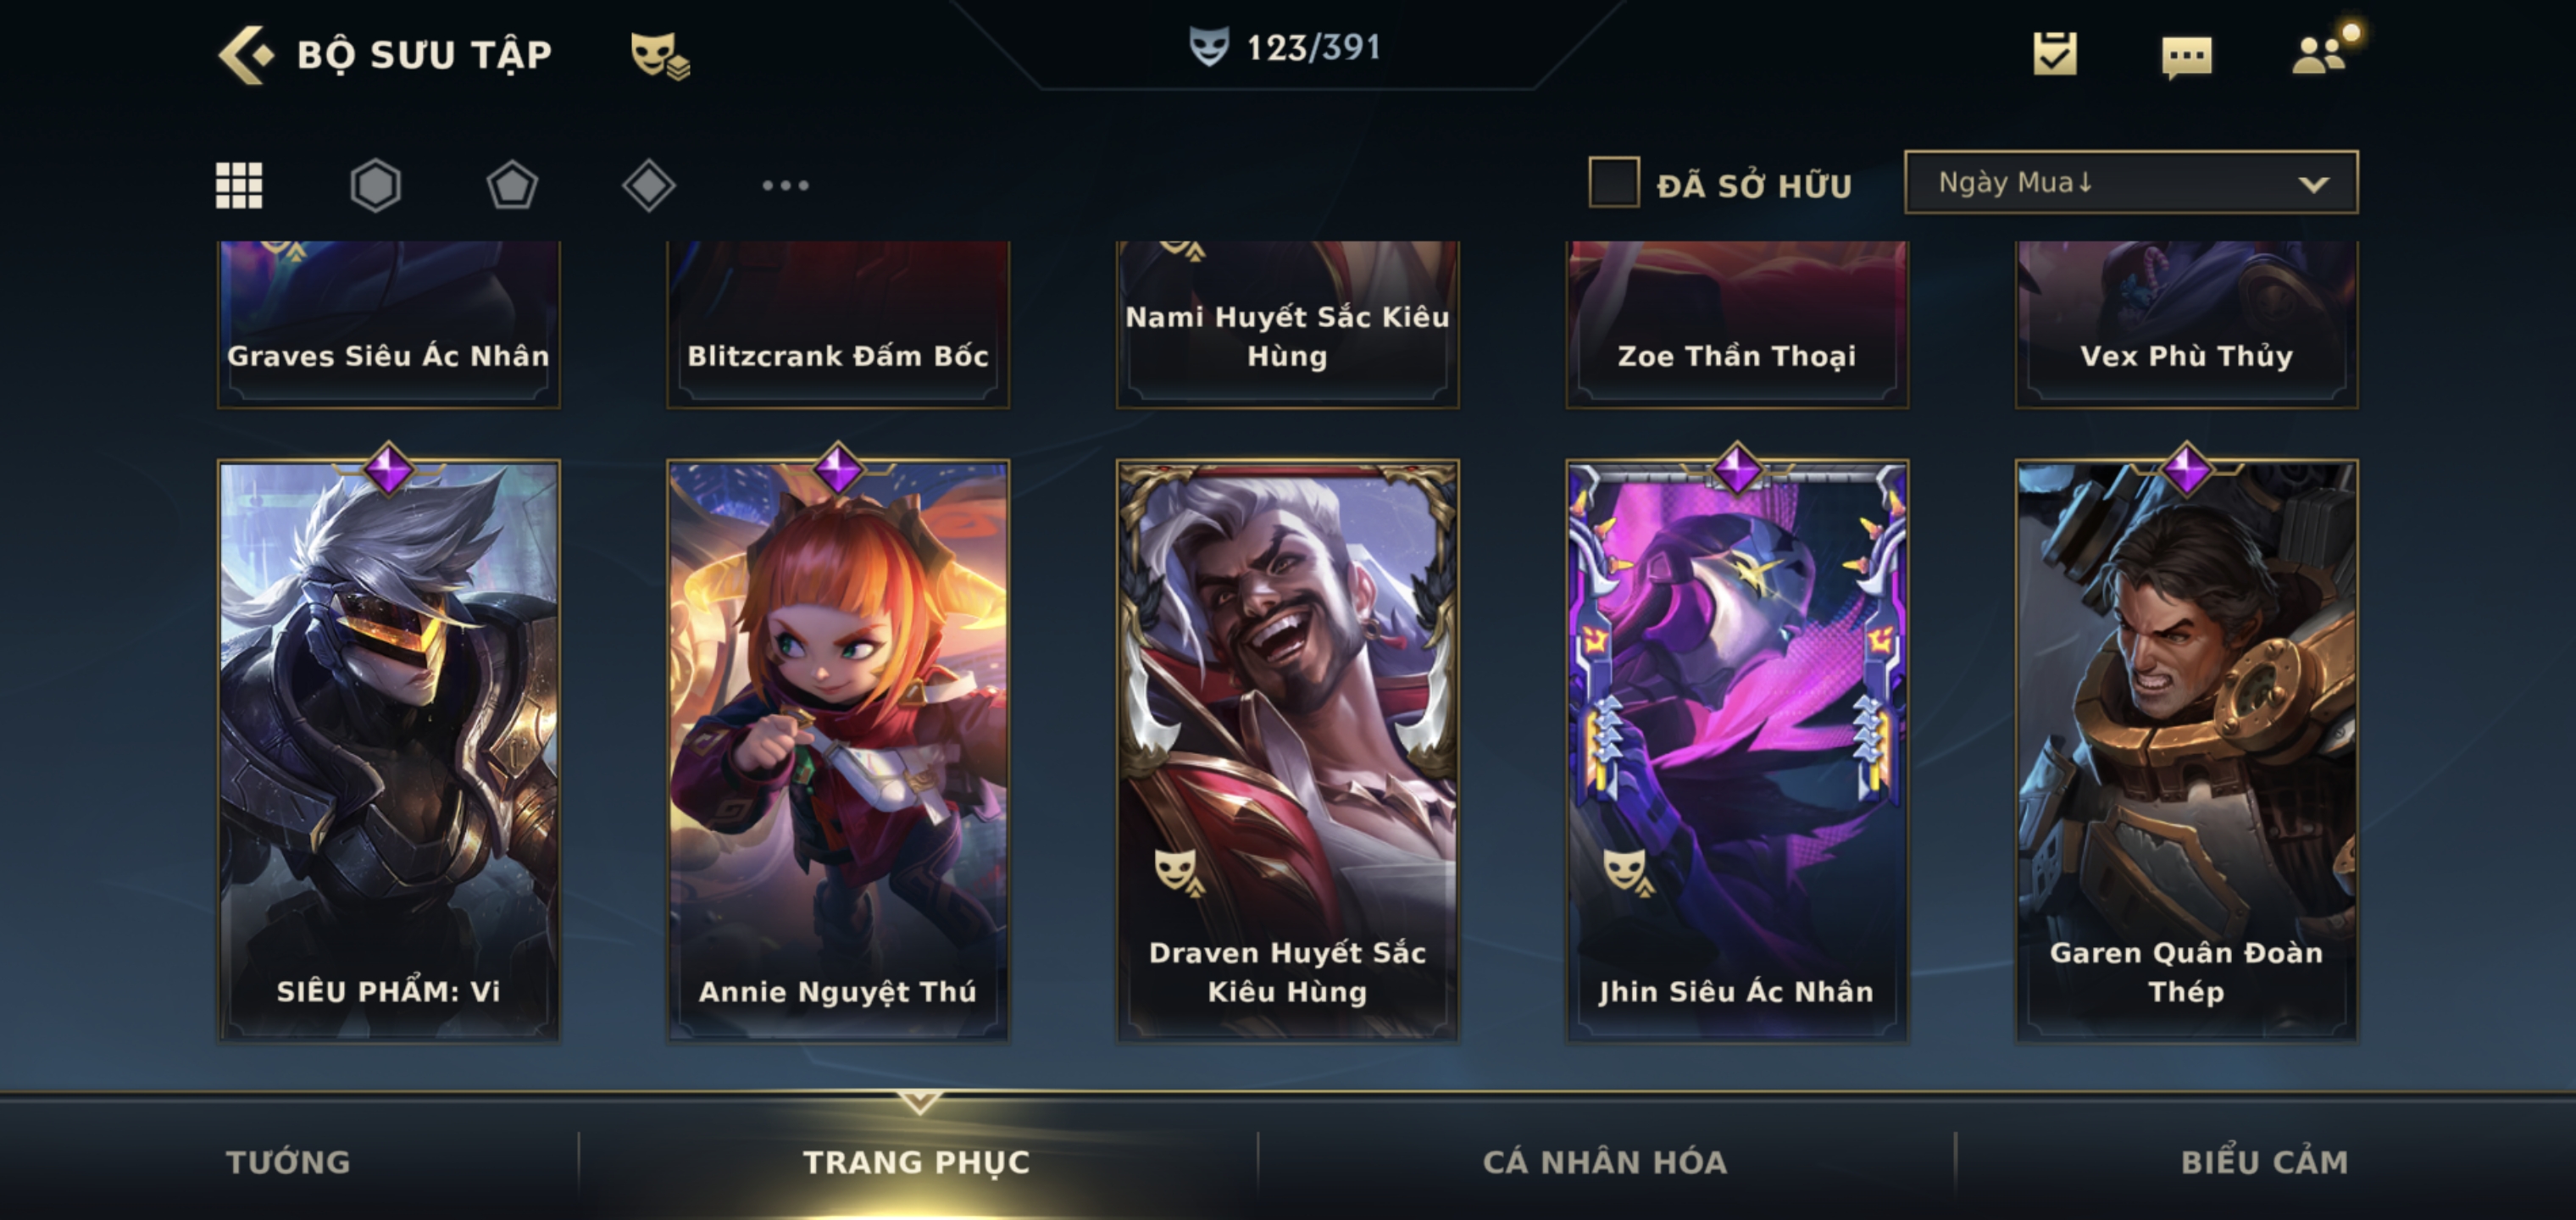The height and width of the screenshot is (1220, 2576).
Task: Expand sort options with the chevron arrow
Action: (2313, 184)
